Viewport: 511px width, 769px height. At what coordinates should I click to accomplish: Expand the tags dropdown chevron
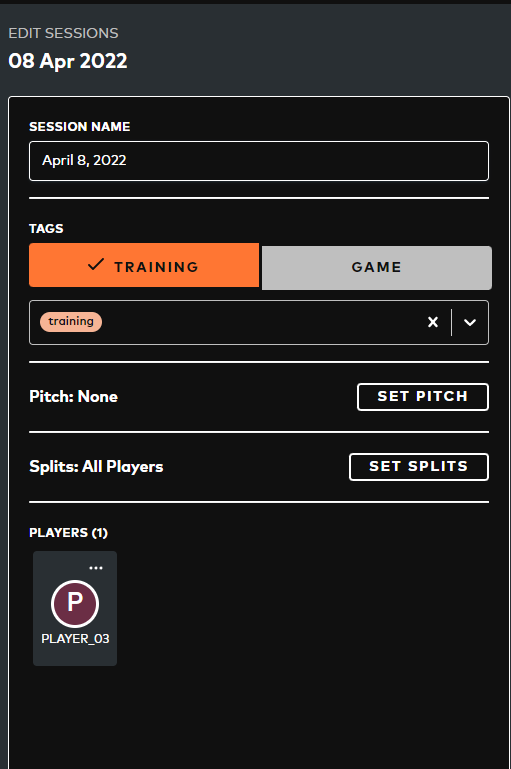pyautogui.click(x=470, y=322)
